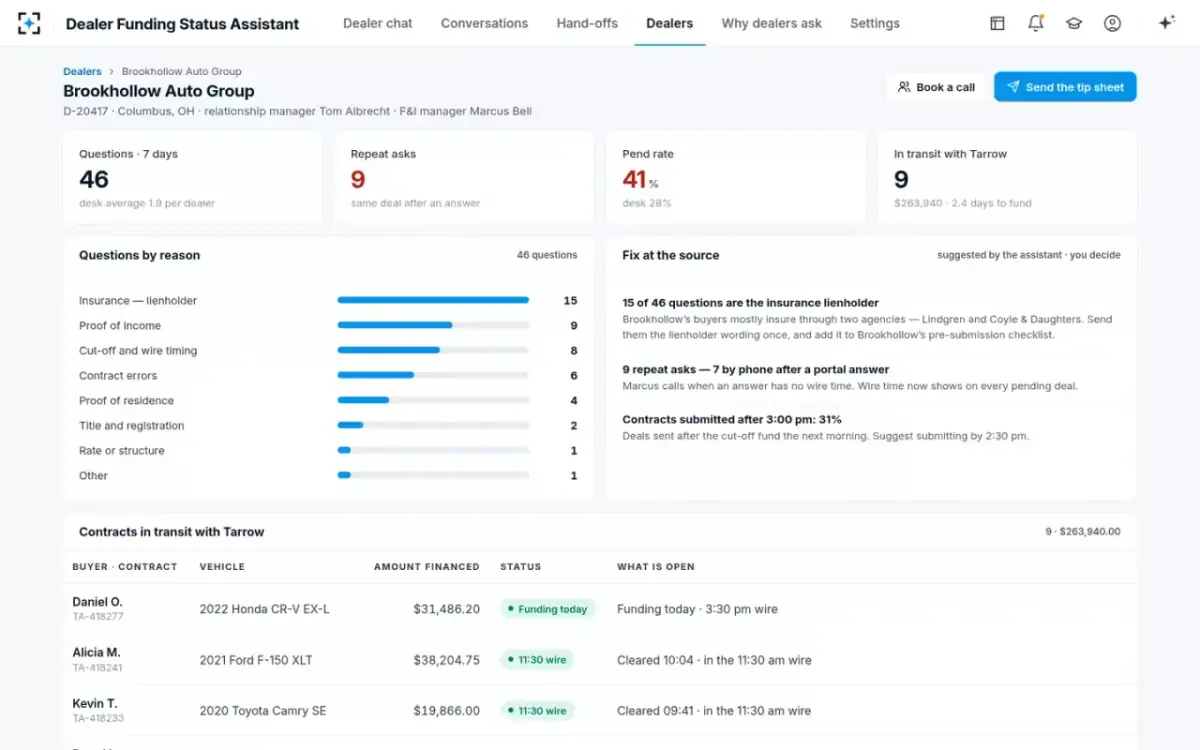Click the 46 questions count label
The width and height of the screenshot is (1200, 750).
(547, 255)
